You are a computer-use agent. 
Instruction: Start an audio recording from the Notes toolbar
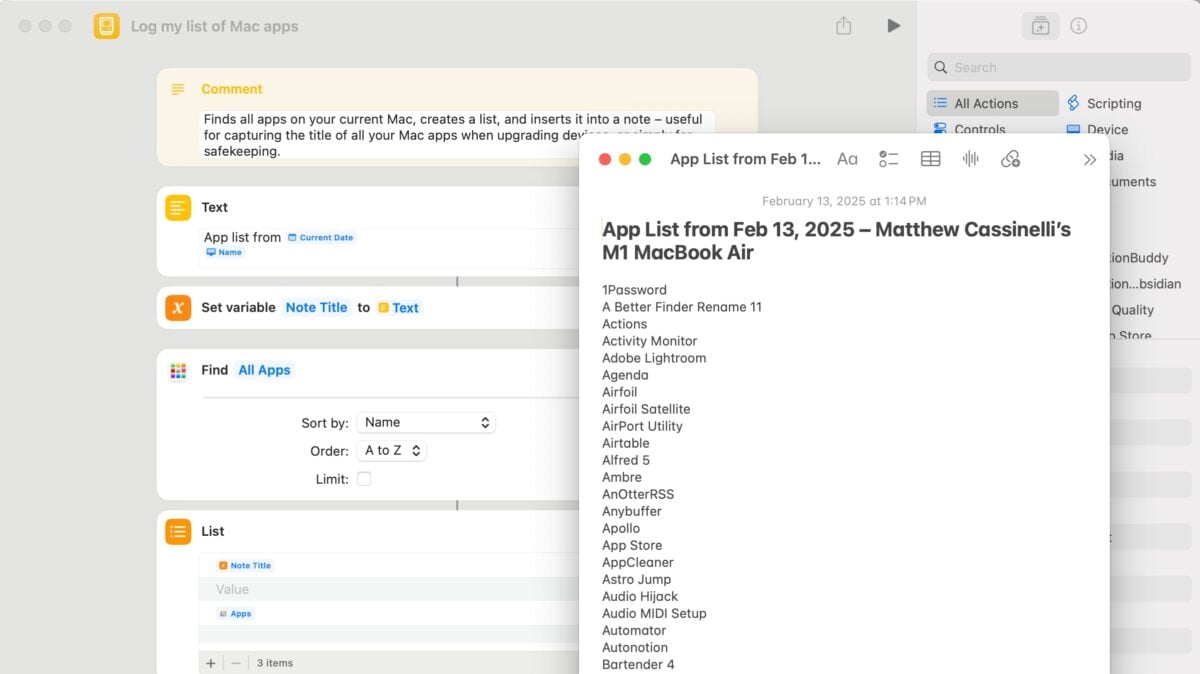[970, 159]
